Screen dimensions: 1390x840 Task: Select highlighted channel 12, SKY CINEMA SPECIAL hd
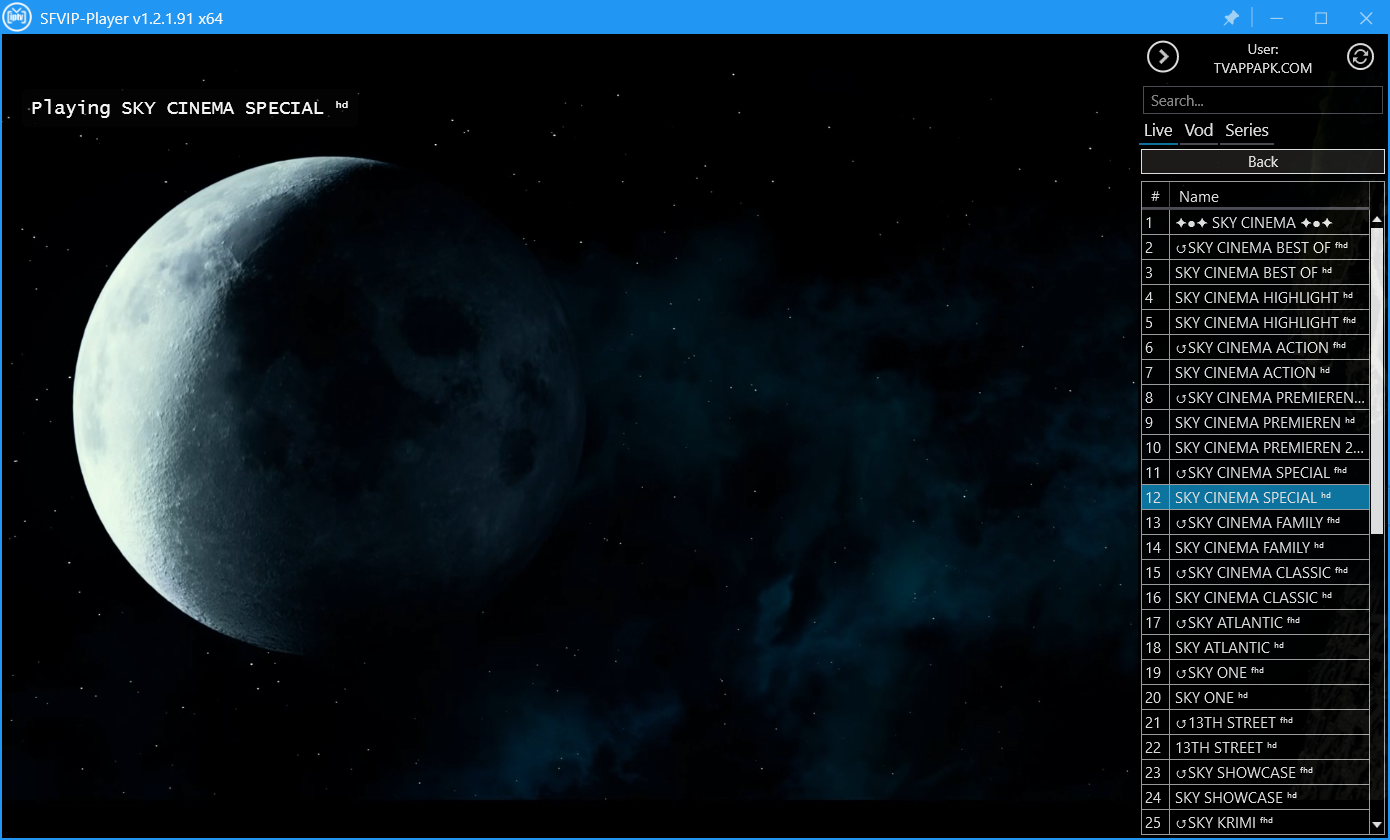coord(1256,498)
